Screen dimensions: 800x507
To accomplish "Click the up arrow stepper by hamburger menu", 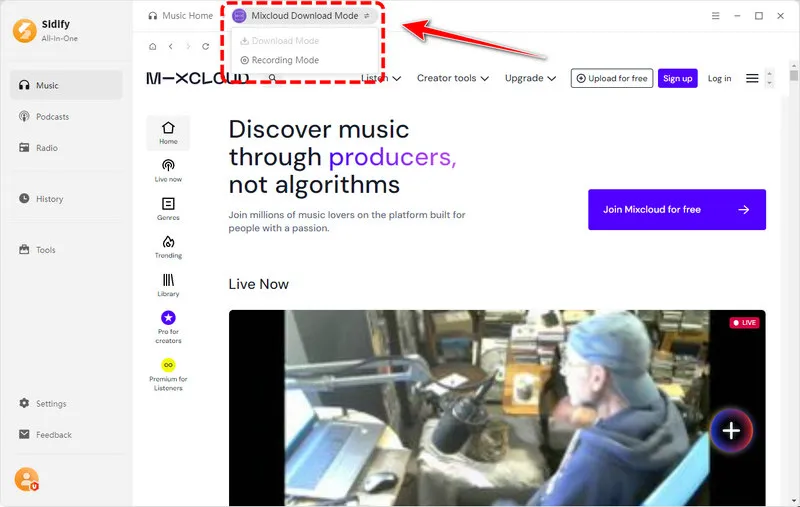I will coord(769,73).
